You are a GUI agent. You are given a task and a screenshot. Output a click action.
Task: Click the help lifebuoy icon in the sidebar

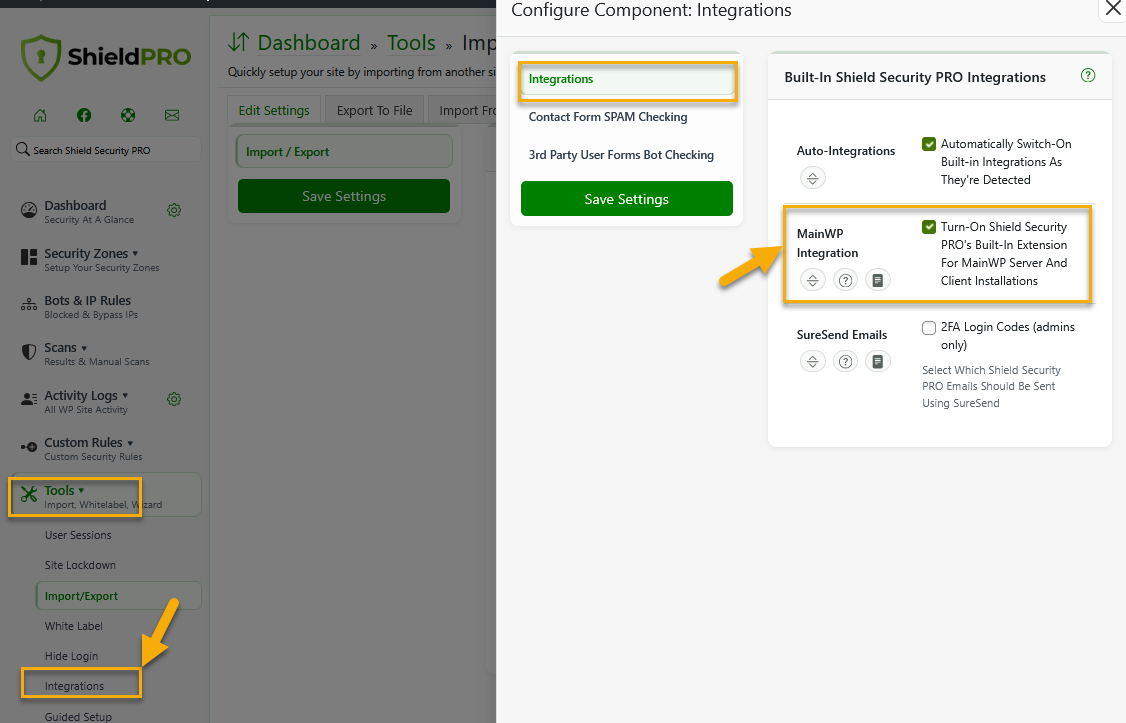[128, 116]
